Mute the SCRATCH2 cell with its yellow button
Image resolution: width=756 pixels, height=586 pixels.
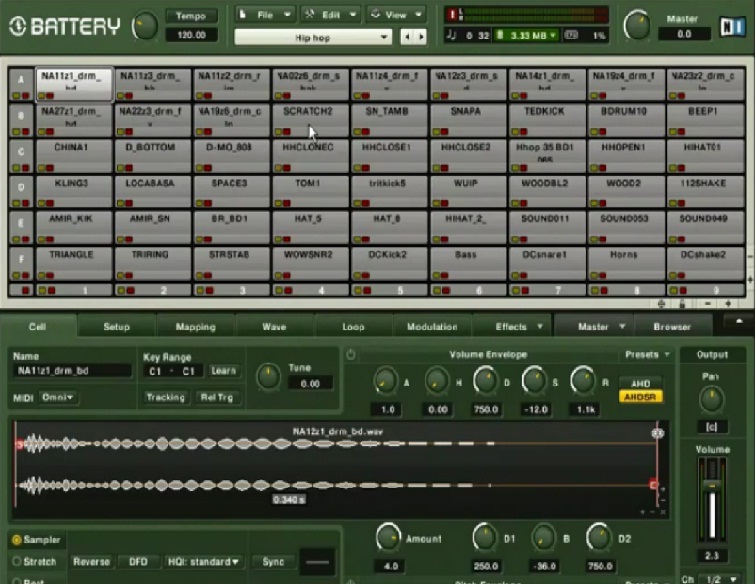pos(279,132)
